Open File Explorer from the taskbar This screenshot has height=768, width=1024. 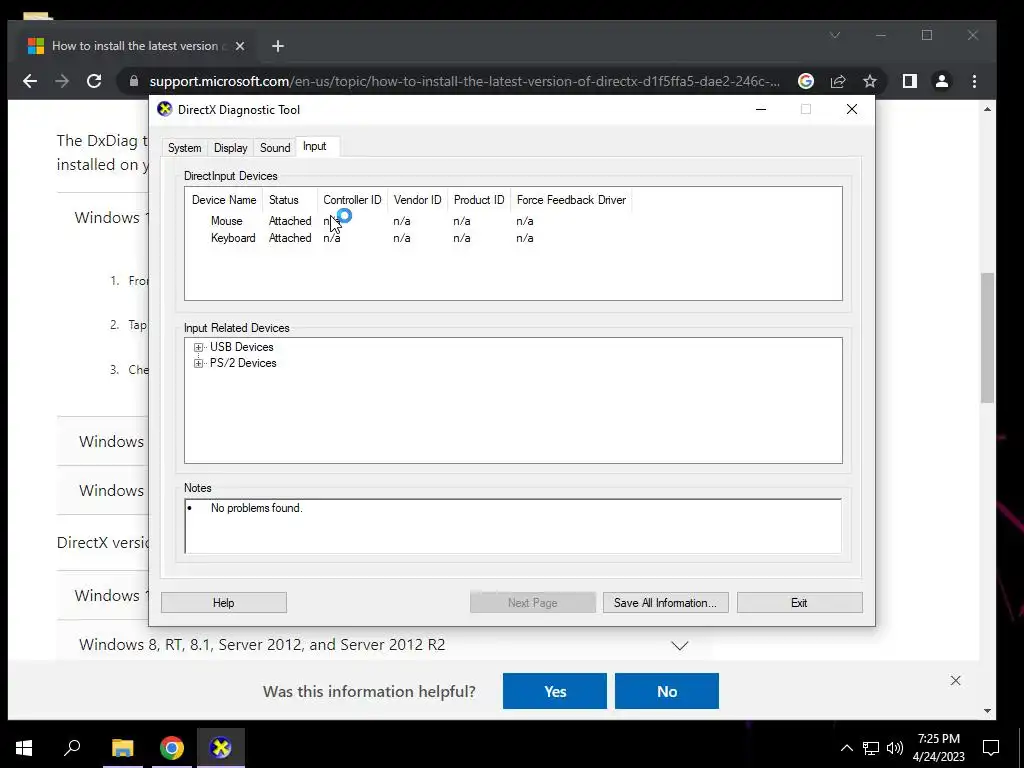[122, 748]
